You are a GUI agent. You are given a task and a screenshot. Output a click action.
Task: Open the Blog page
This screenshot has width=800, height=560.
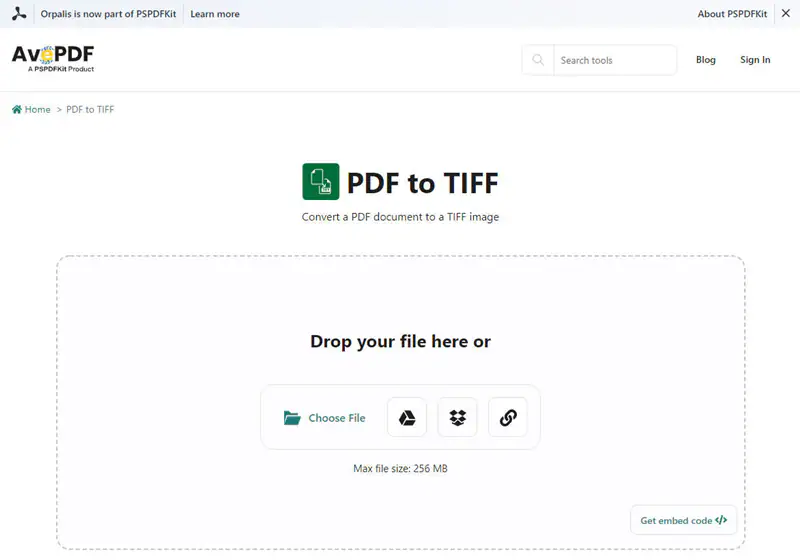706,60
